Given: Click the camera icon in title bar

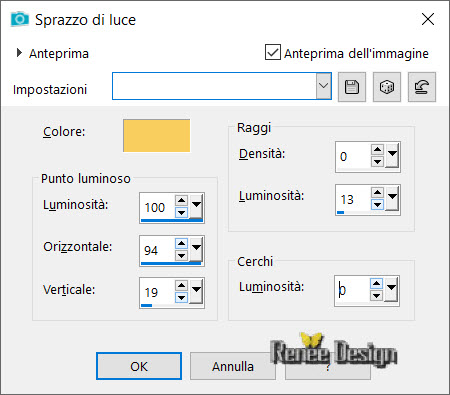Looking at the screenshot, I should pos(19,19).
